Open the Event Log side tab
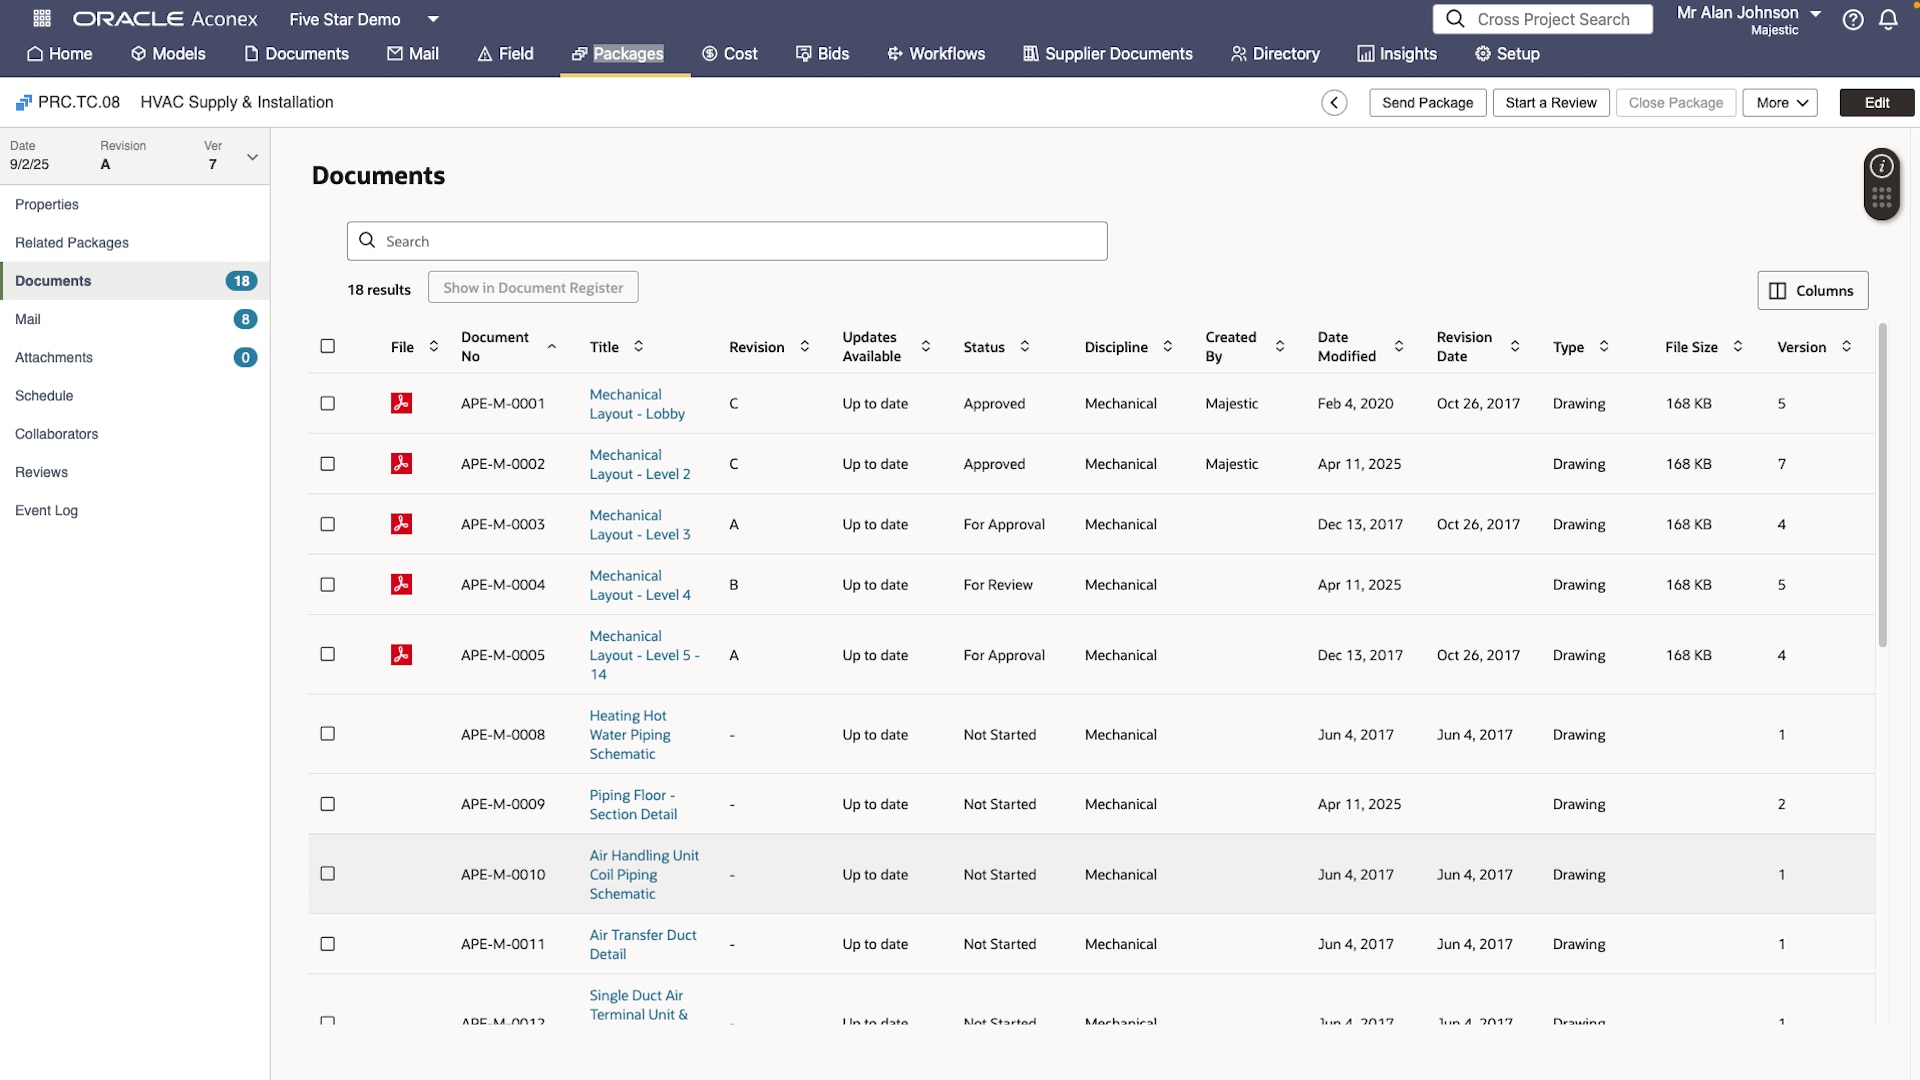 (46, 511)
